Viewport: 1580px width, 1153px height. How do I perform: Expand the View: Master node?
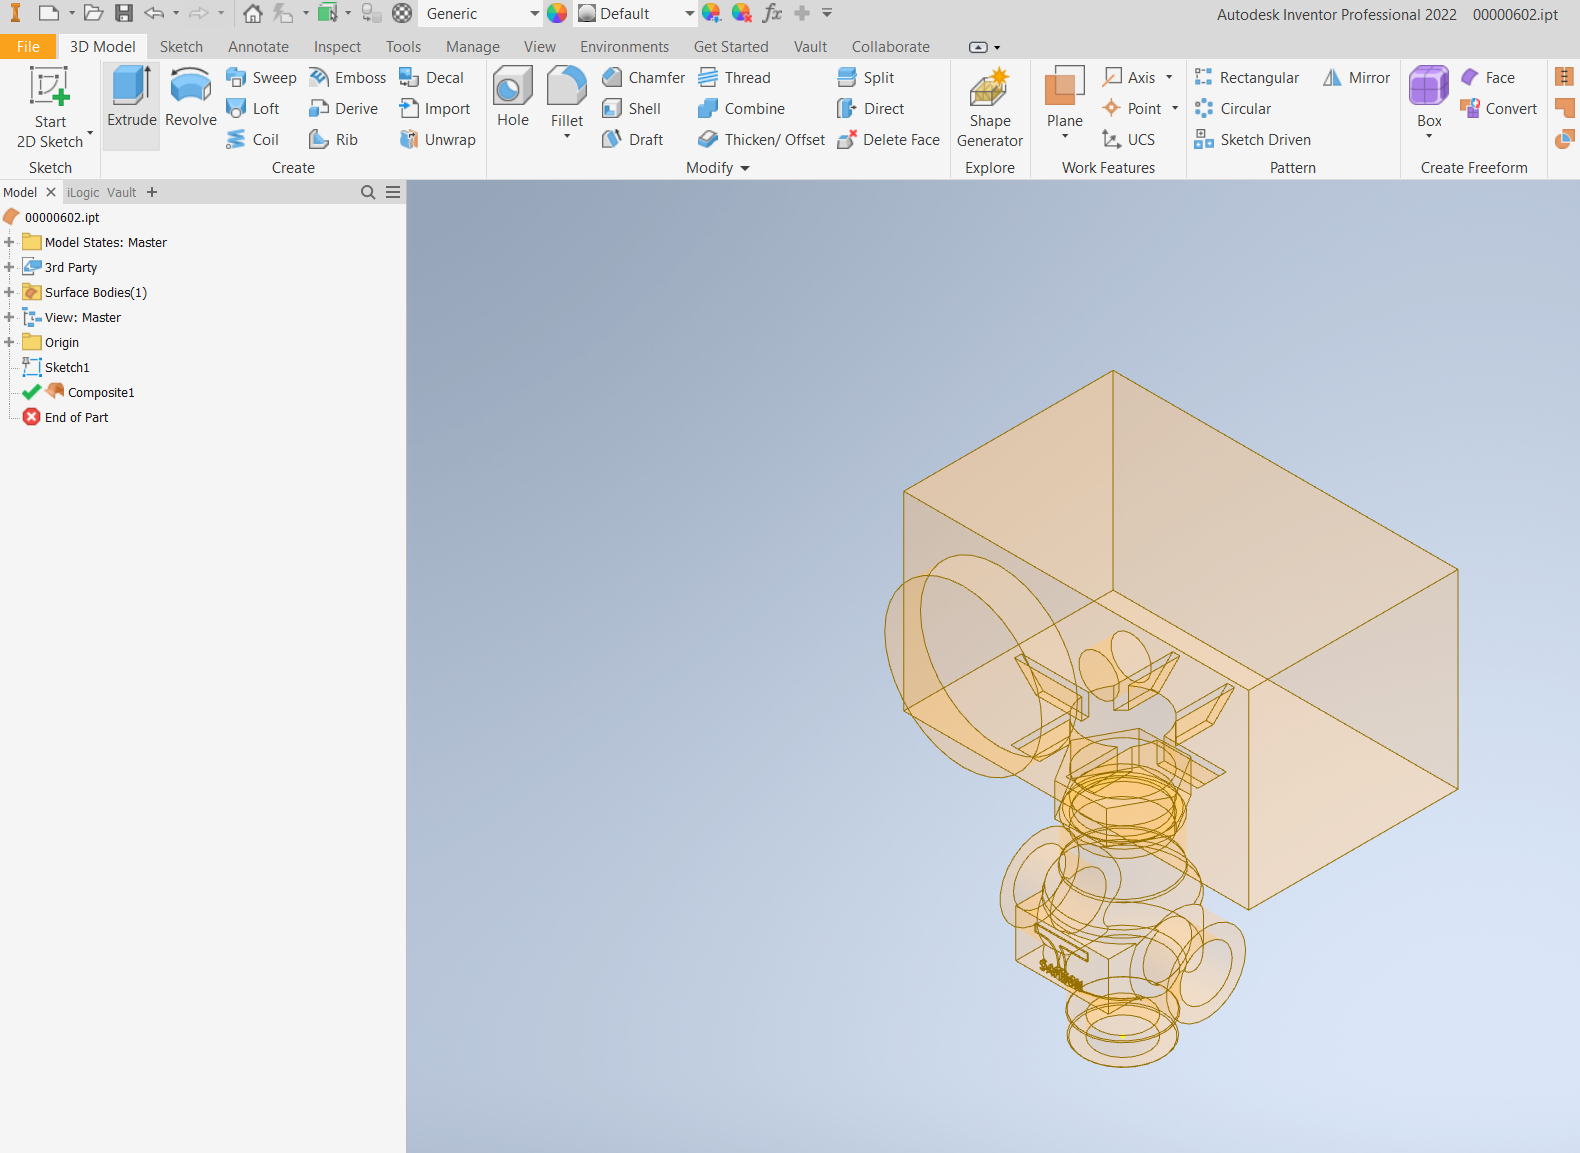pos(9,317)
